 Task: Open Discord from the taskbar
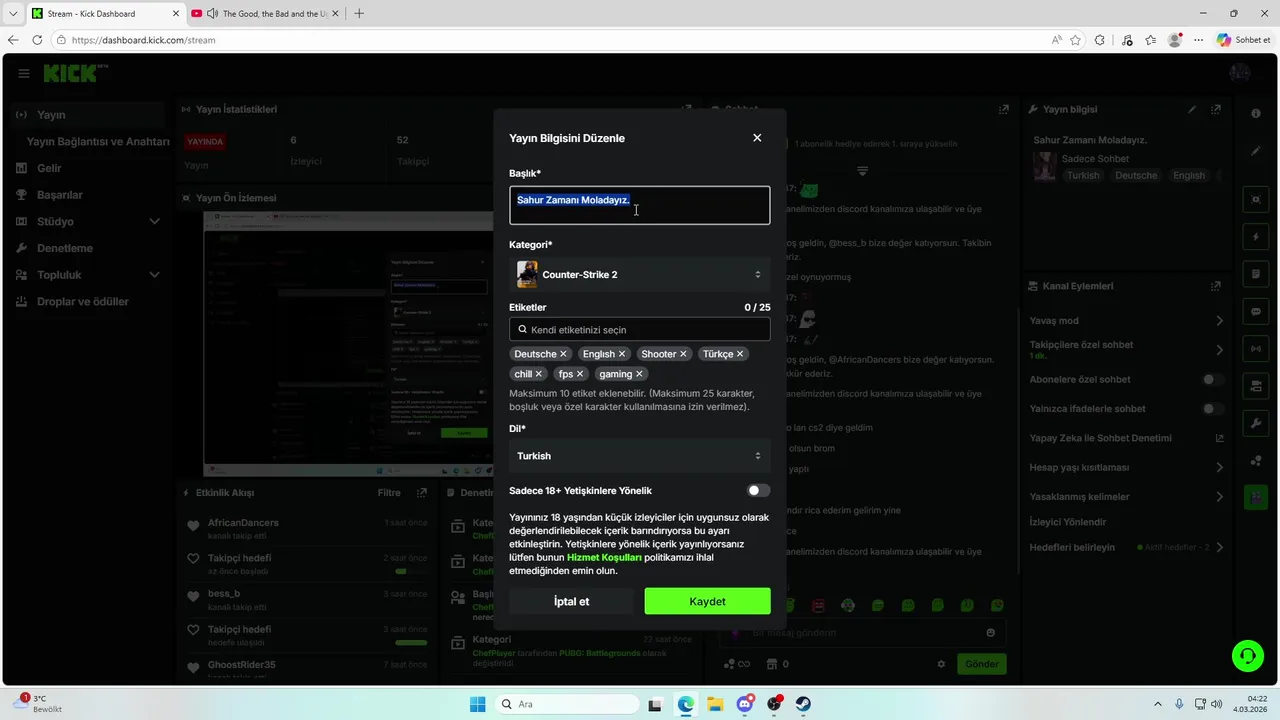(744, 704)
